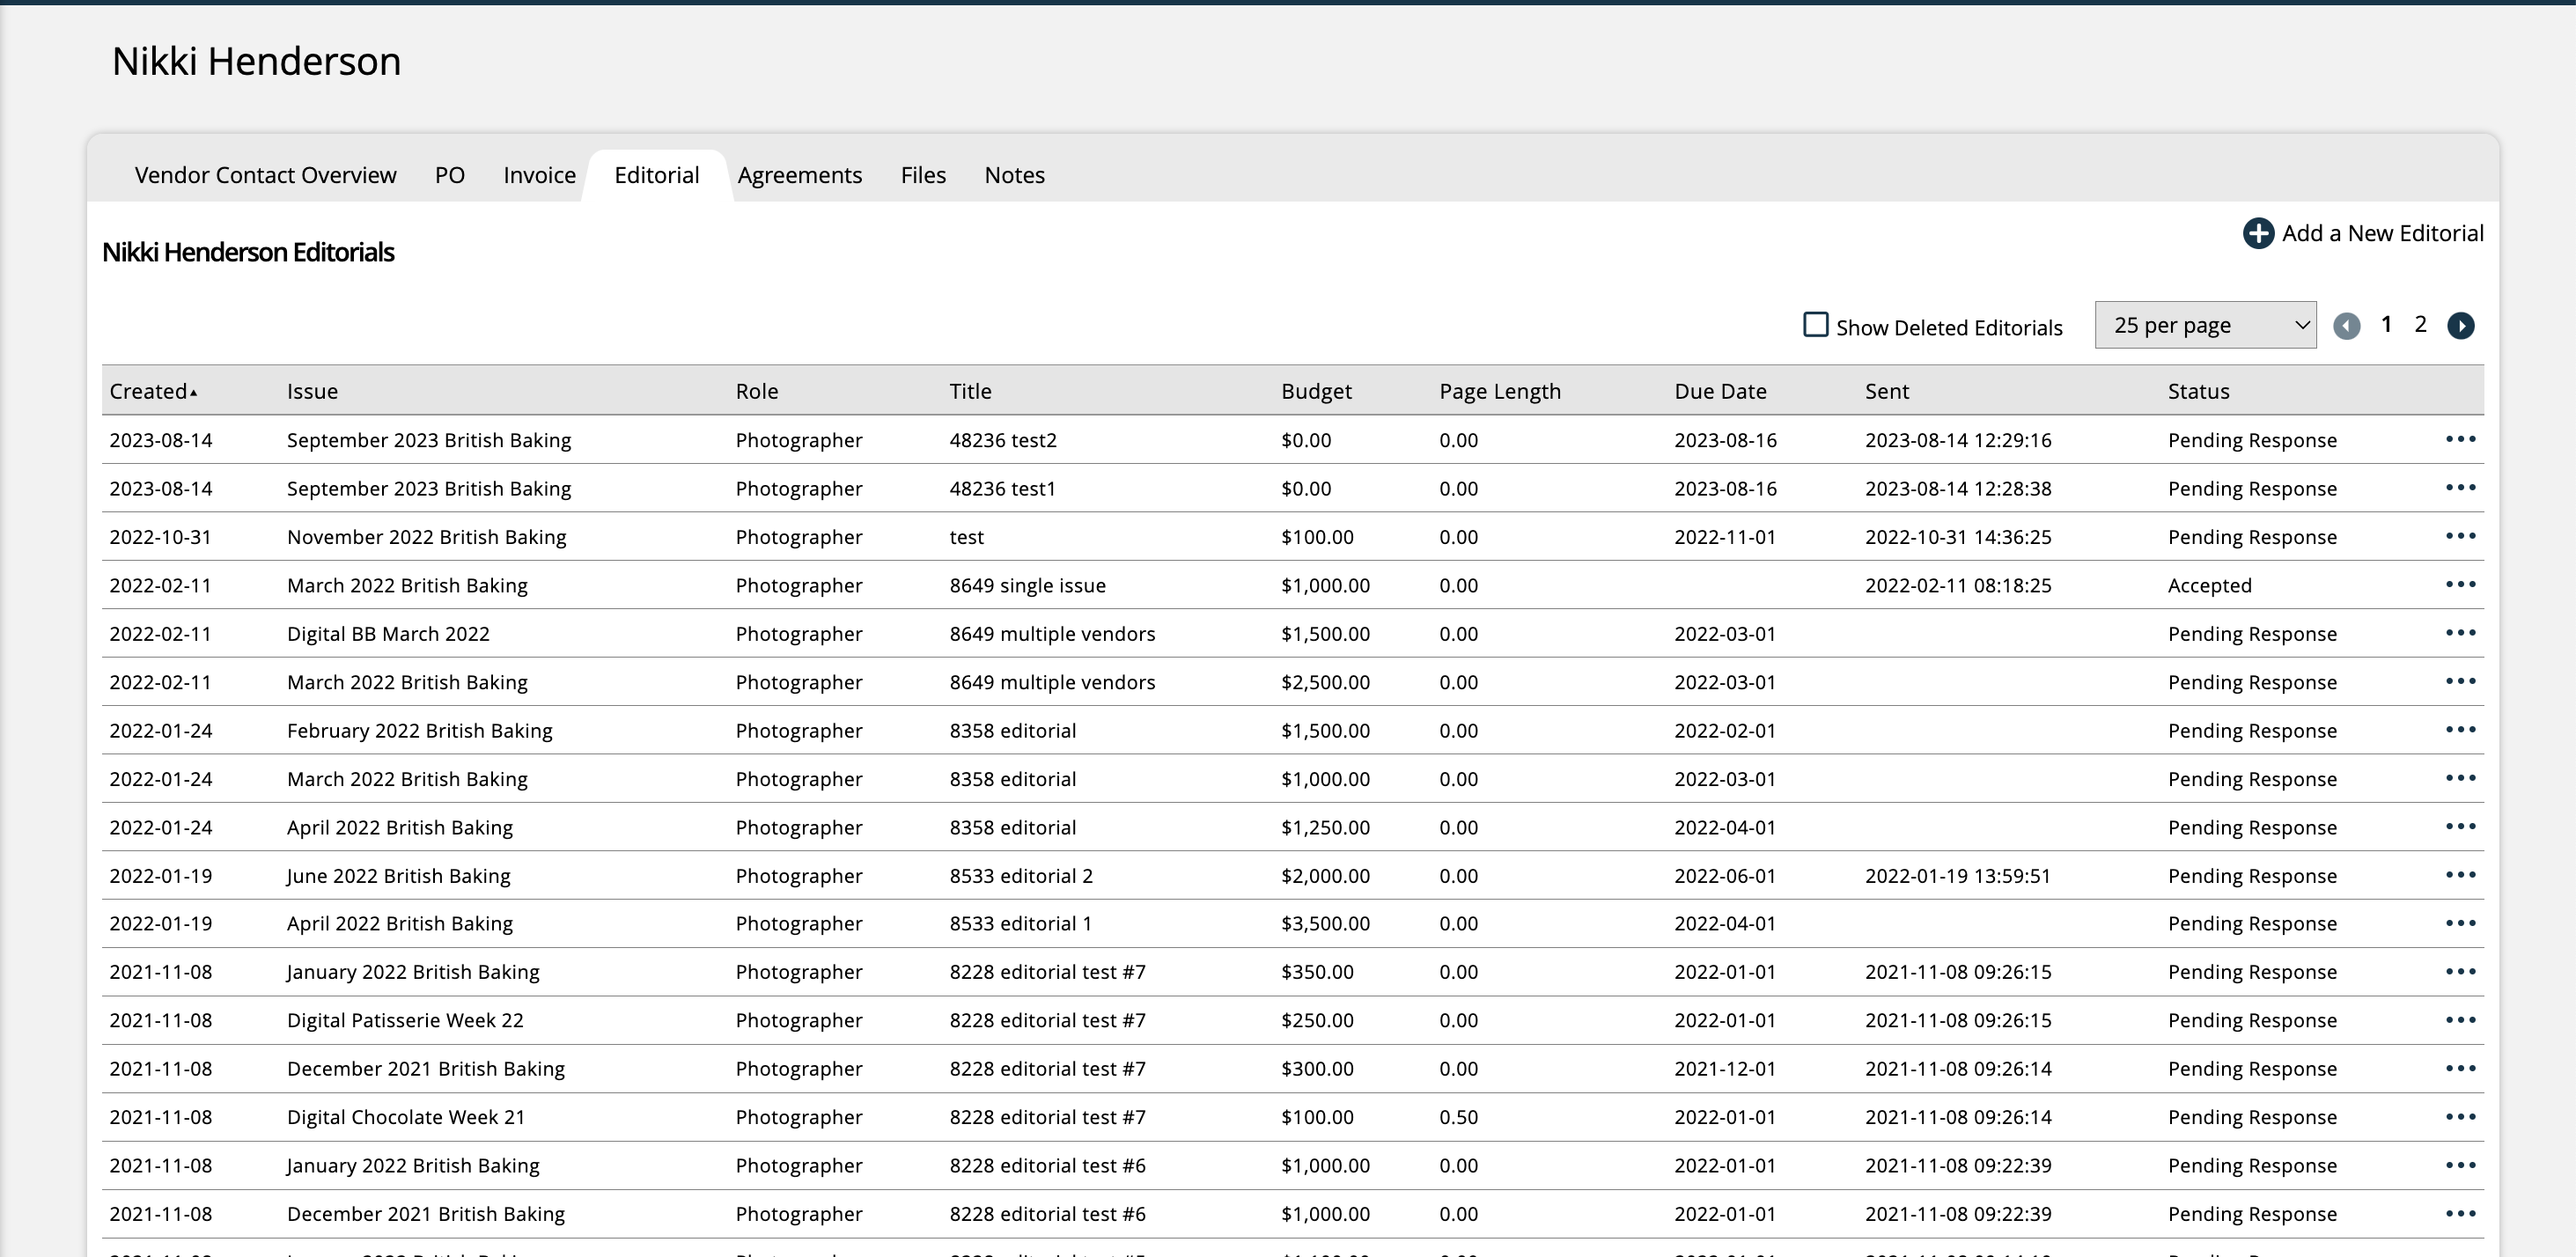Screen dimensions: 2576x1257
Task: Switch to Vendor Contact Overview tab
Action: click(x=265, y=175)
